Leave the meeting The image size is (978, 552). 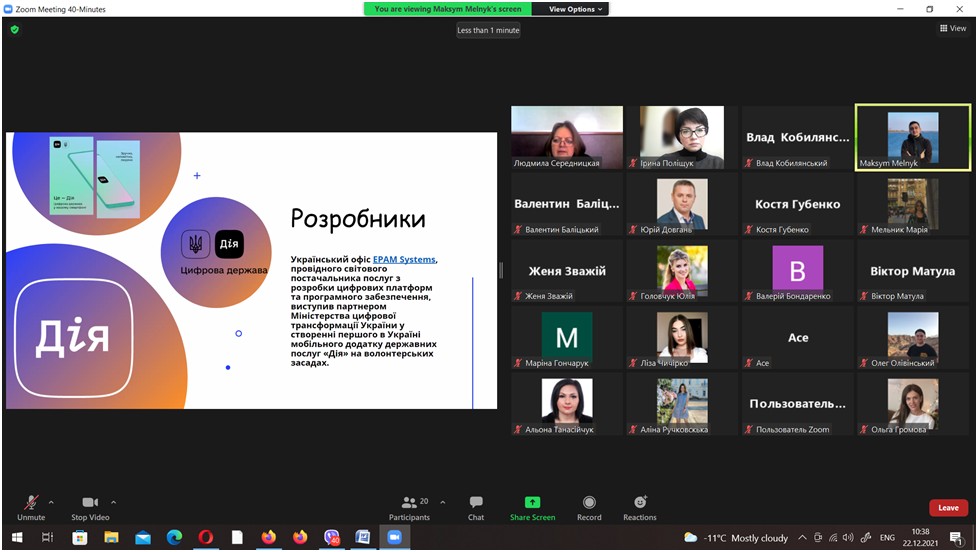point(948,508)
